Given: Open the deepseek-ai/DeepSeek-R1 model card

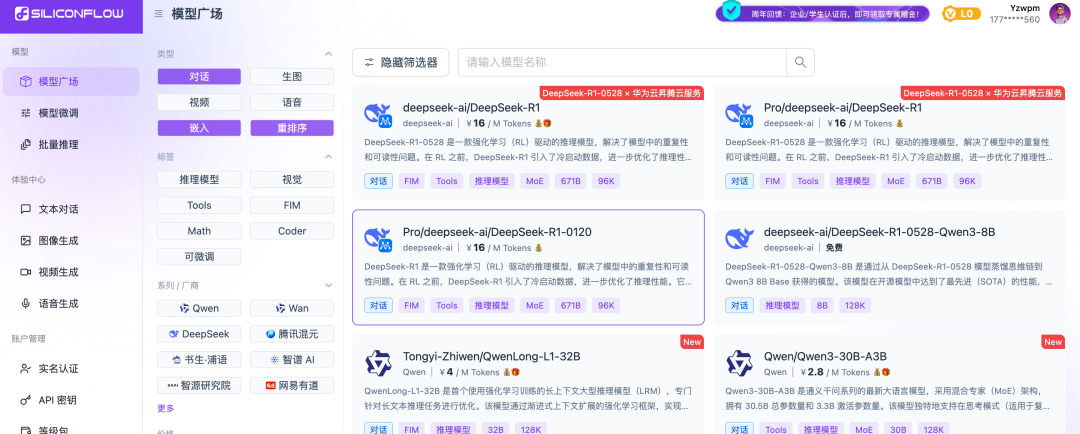Looking at the screenshot, I should [x=528, y=143].
